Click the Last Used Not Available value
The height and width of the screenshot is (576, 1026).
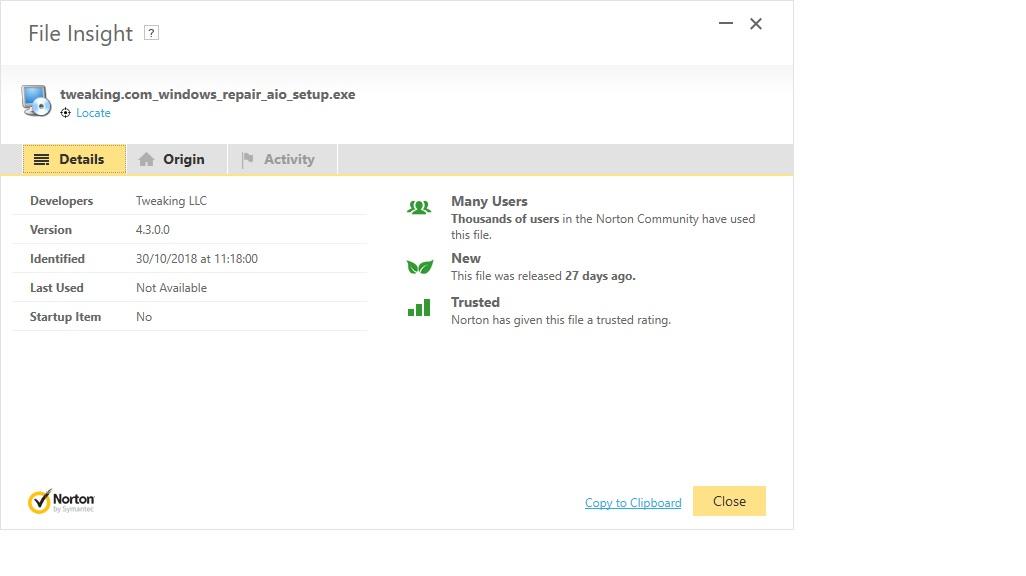(x=171, y=288)
